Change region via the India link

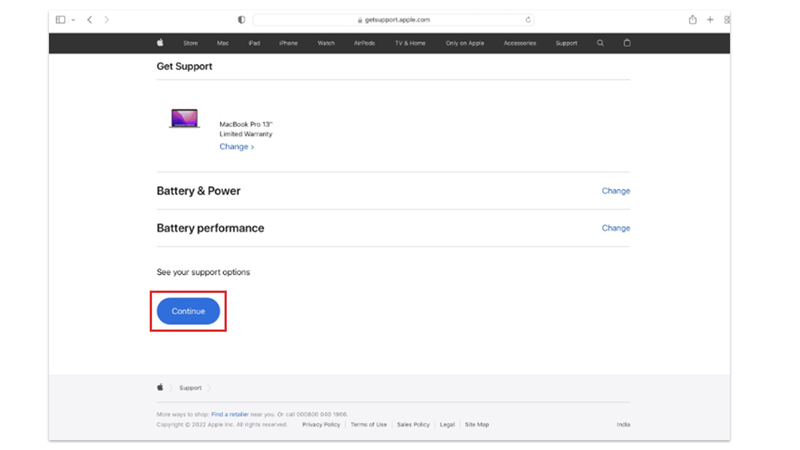pyautogui.click(x=623, y=424)
